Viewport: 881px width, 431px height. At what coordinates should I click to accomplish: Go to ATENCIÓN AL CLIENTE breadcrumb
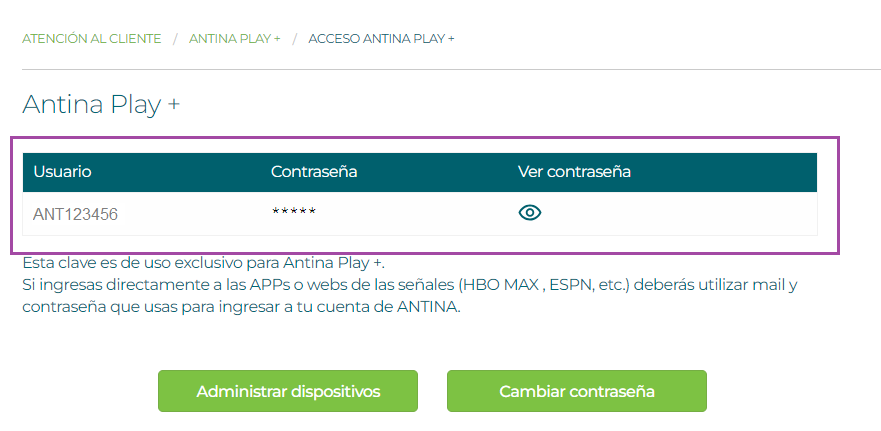[x=91, y=38]
